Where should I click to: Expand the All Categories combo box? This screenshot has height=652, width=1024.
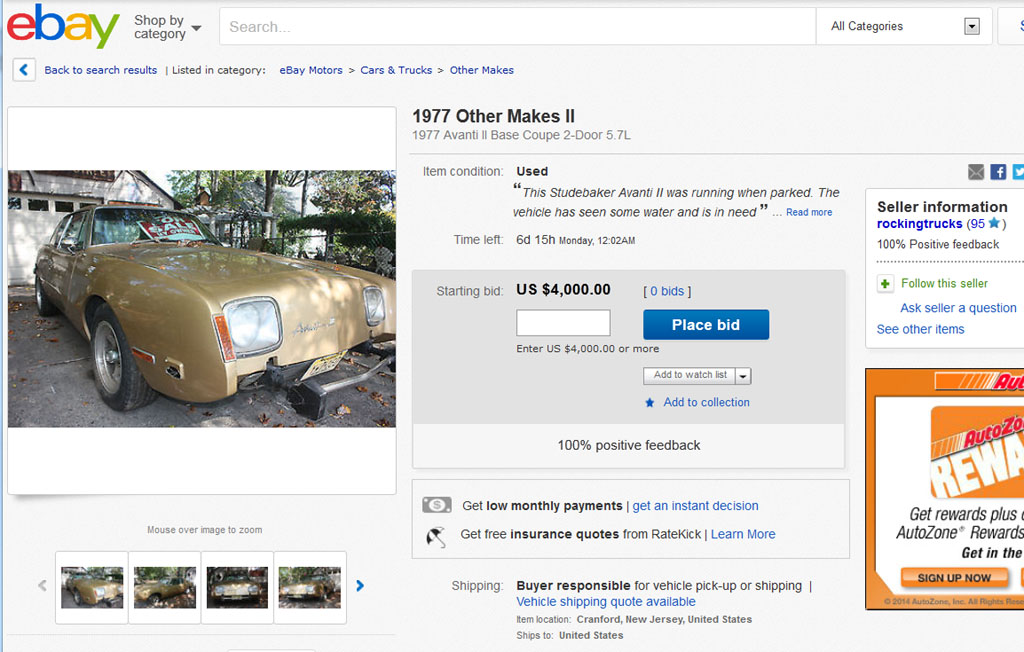tap(971, 27)
